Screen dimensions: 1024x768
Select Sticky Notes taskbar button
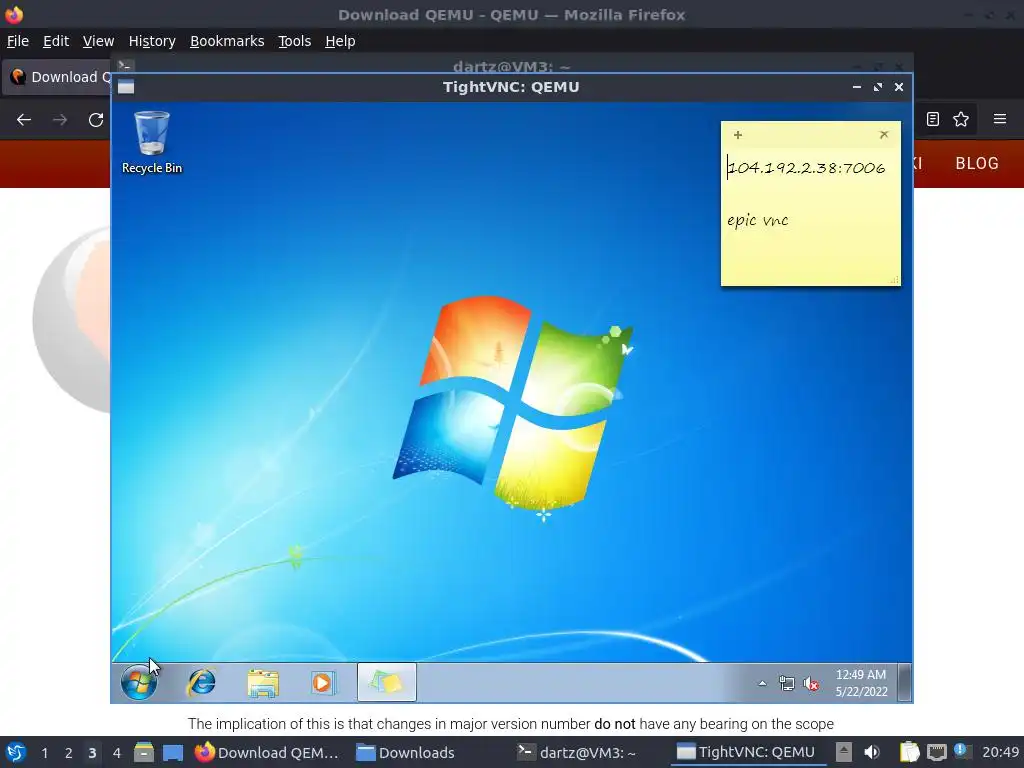point(387,682)
